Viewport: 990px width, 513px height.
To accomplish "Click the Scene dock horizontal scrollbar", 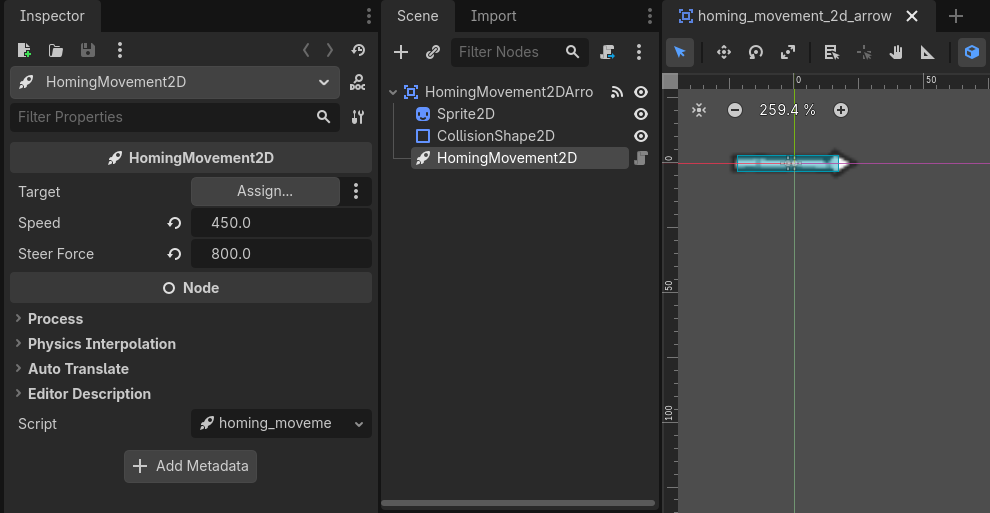I will point(518,504).
